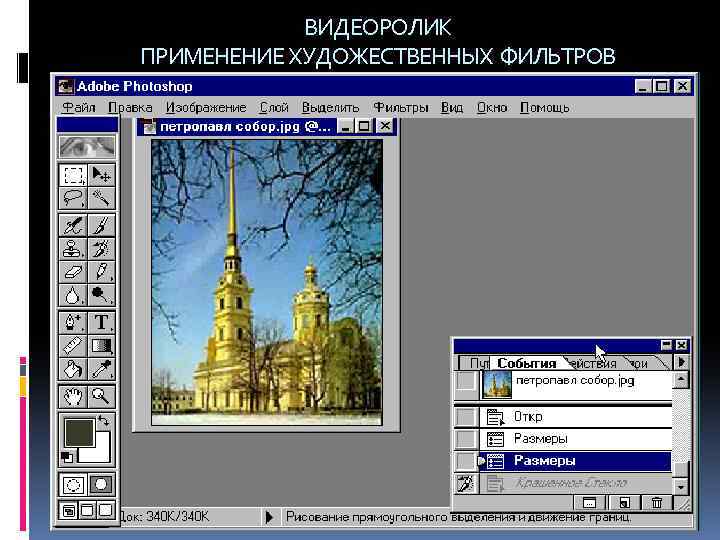Activate the Type (T) tool
Screen dimensions: 720x540
point(101,322)
